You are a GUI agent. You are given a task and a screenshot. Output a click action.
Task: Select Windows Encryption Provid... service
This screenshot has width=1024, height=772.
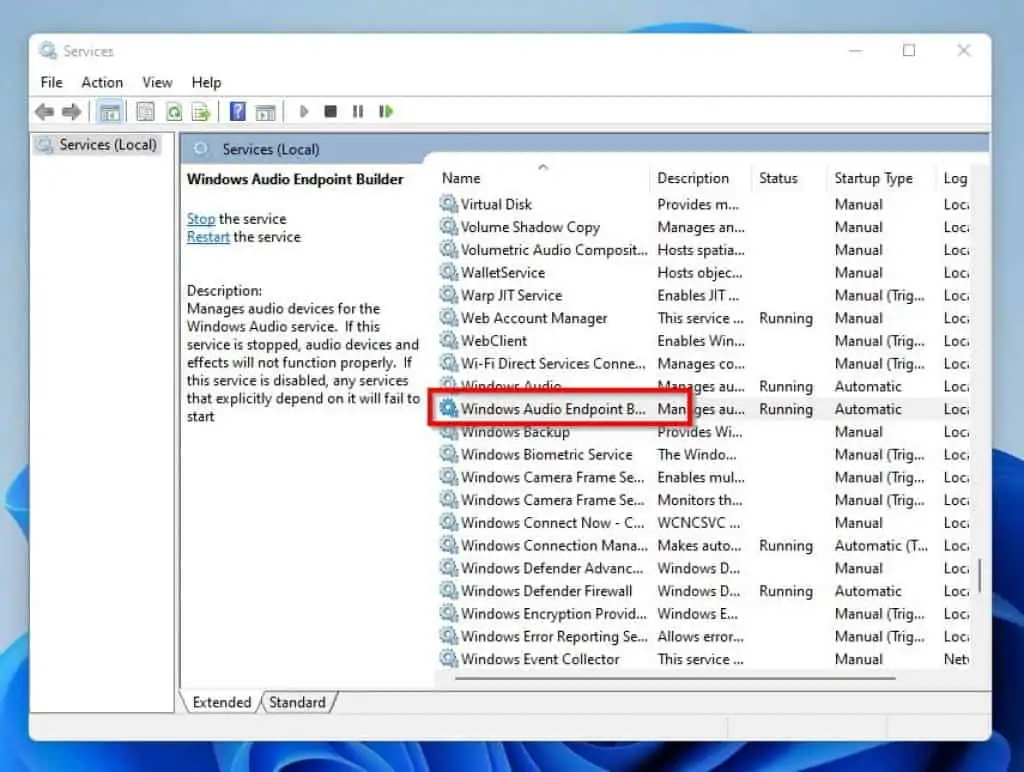[554, 614]
